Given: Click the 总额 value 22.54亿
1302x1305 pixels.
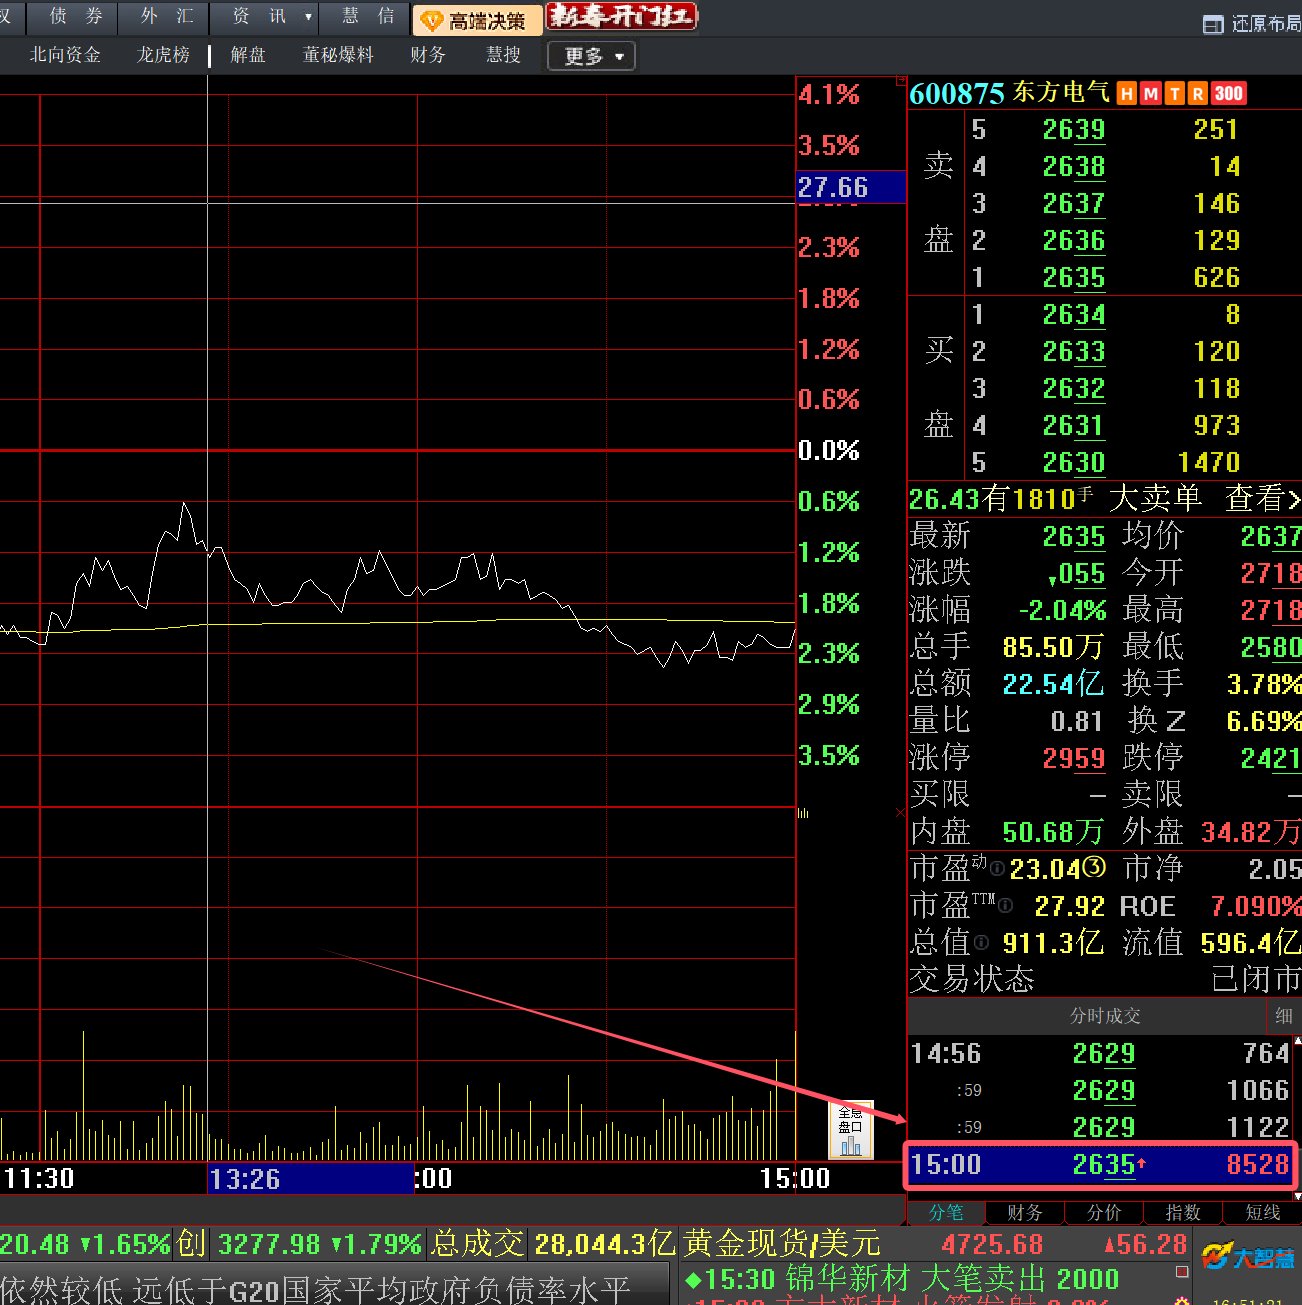Looking at the screenshot, I should tap(1053, 684).
